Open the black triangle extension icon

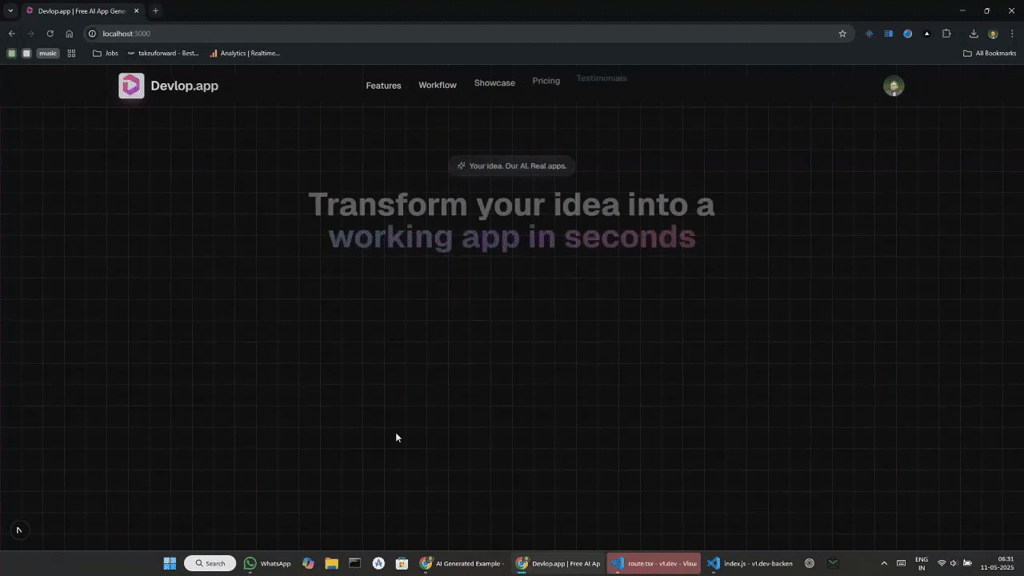point(927,34)
